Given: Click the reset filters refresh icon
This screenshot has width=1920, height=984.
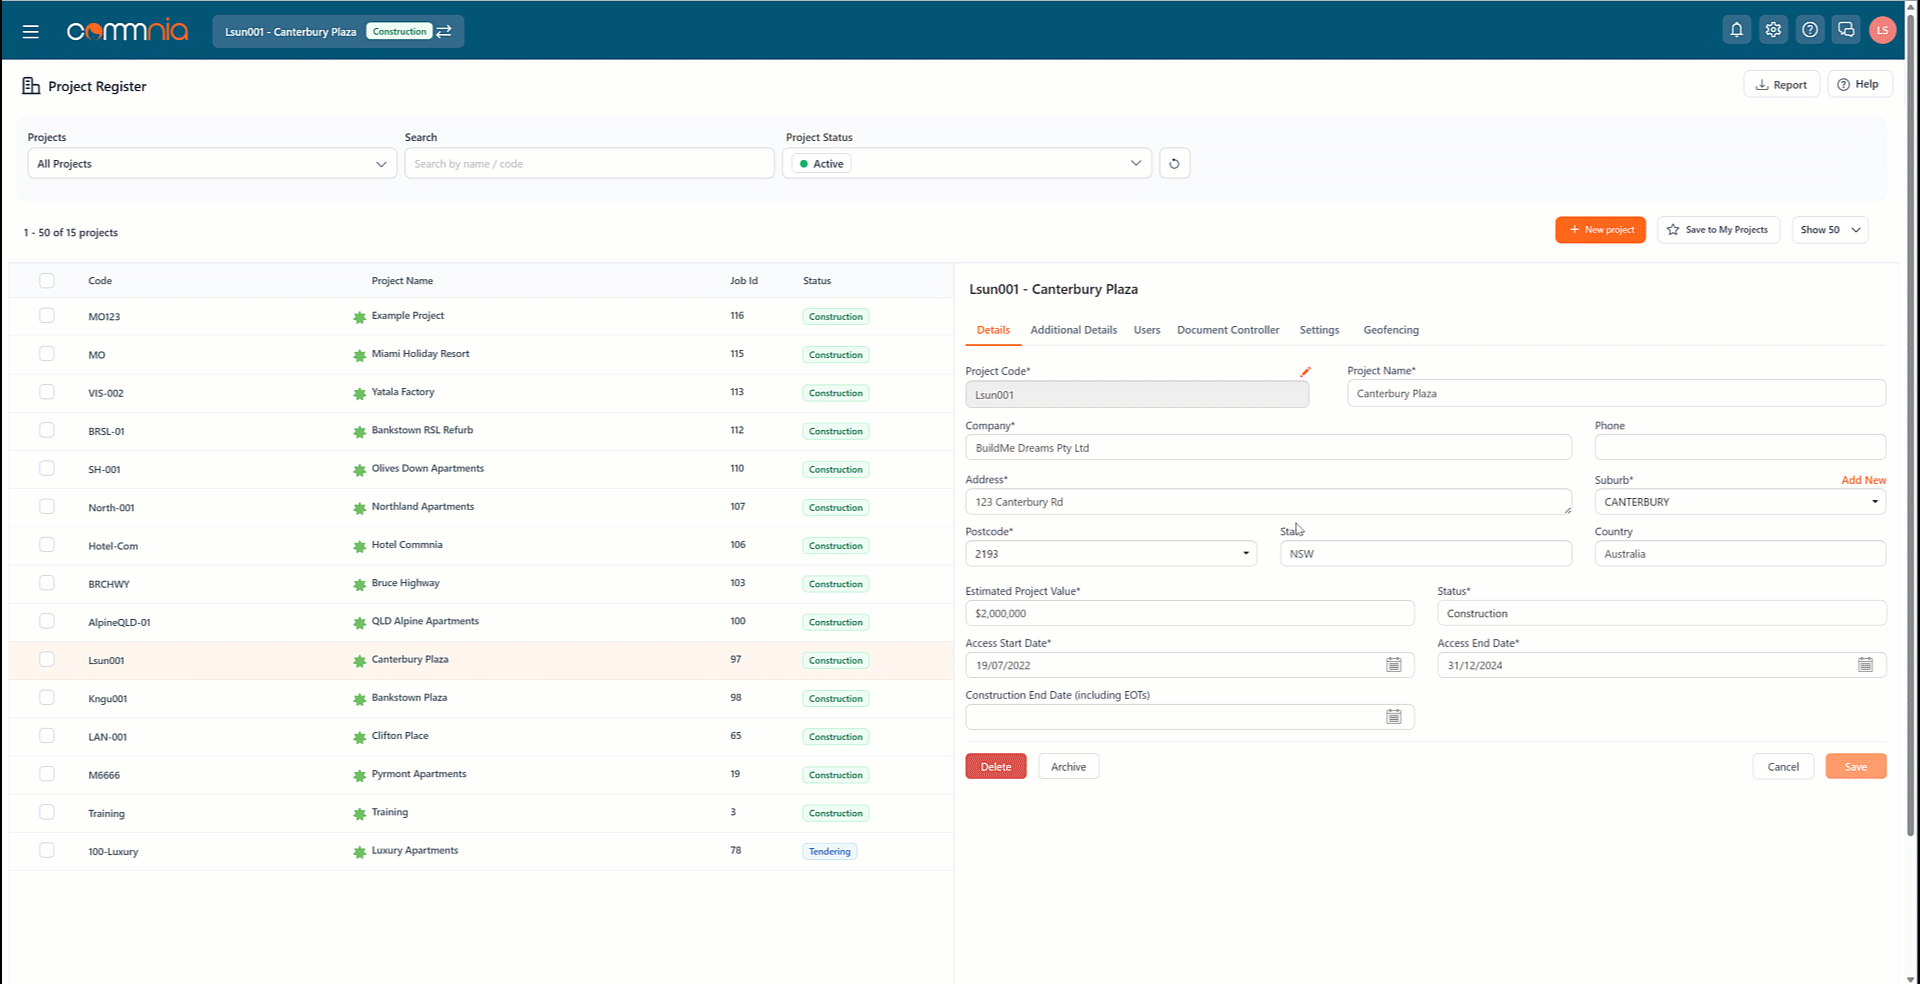Looking at the screenshot, I should [1175, 163].
